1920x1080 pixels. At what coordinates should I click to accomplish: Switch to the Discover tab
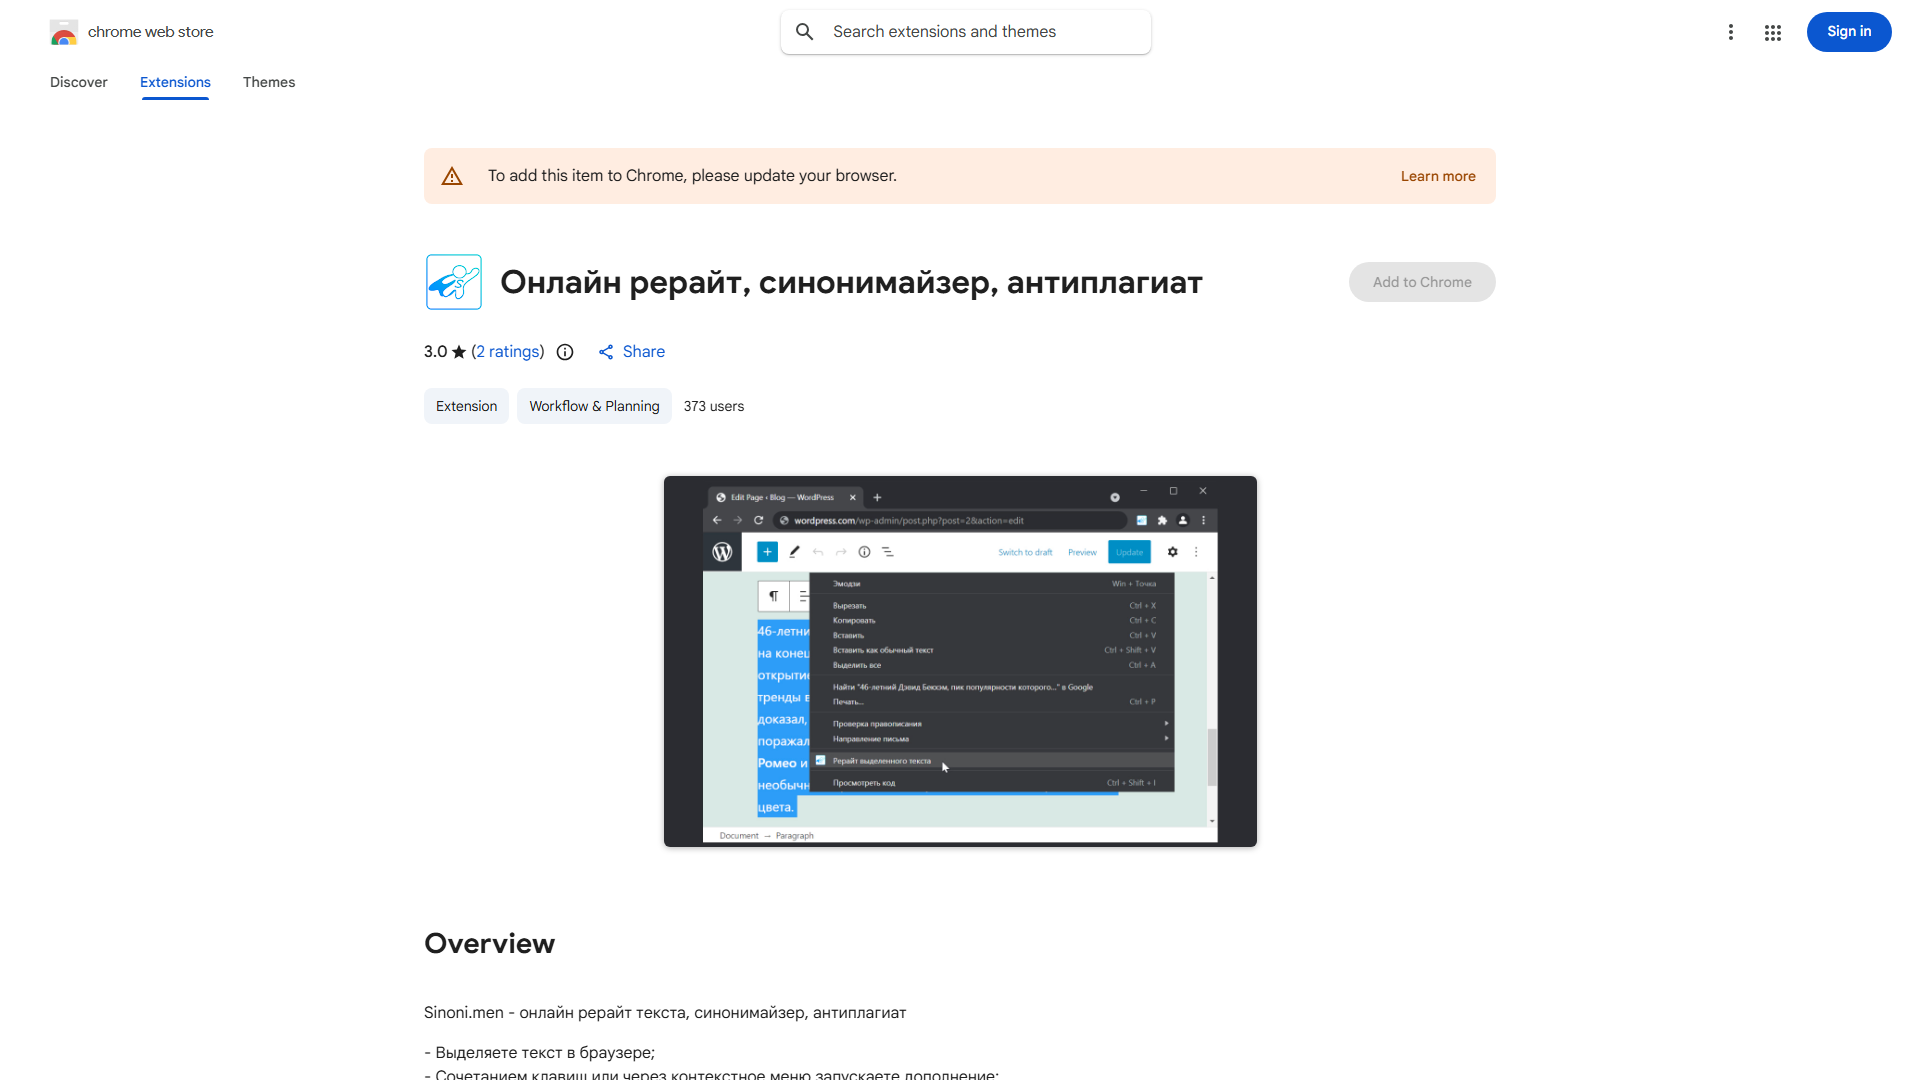[x=79, y=82]
